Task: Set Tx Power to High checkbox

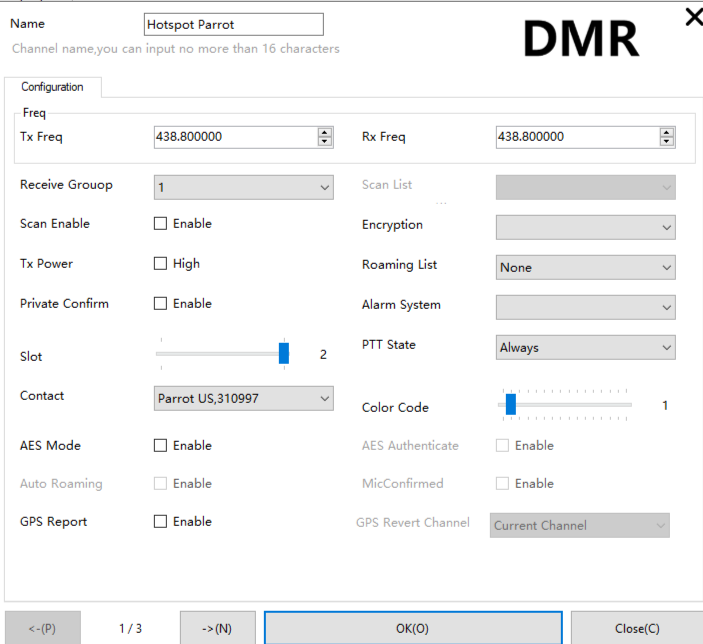Action: coord(160,264)
